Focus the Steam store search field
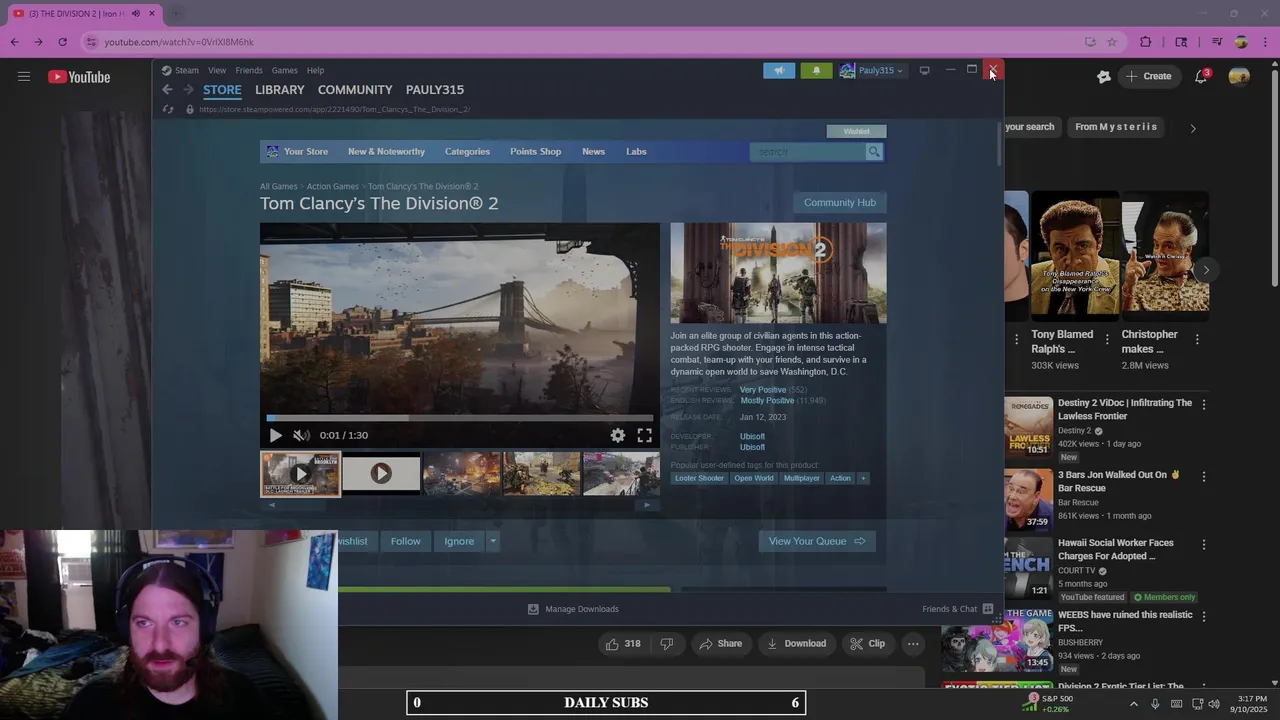Image resolution: width=1280 pixels, height=720 pixels. coord(808,152)
